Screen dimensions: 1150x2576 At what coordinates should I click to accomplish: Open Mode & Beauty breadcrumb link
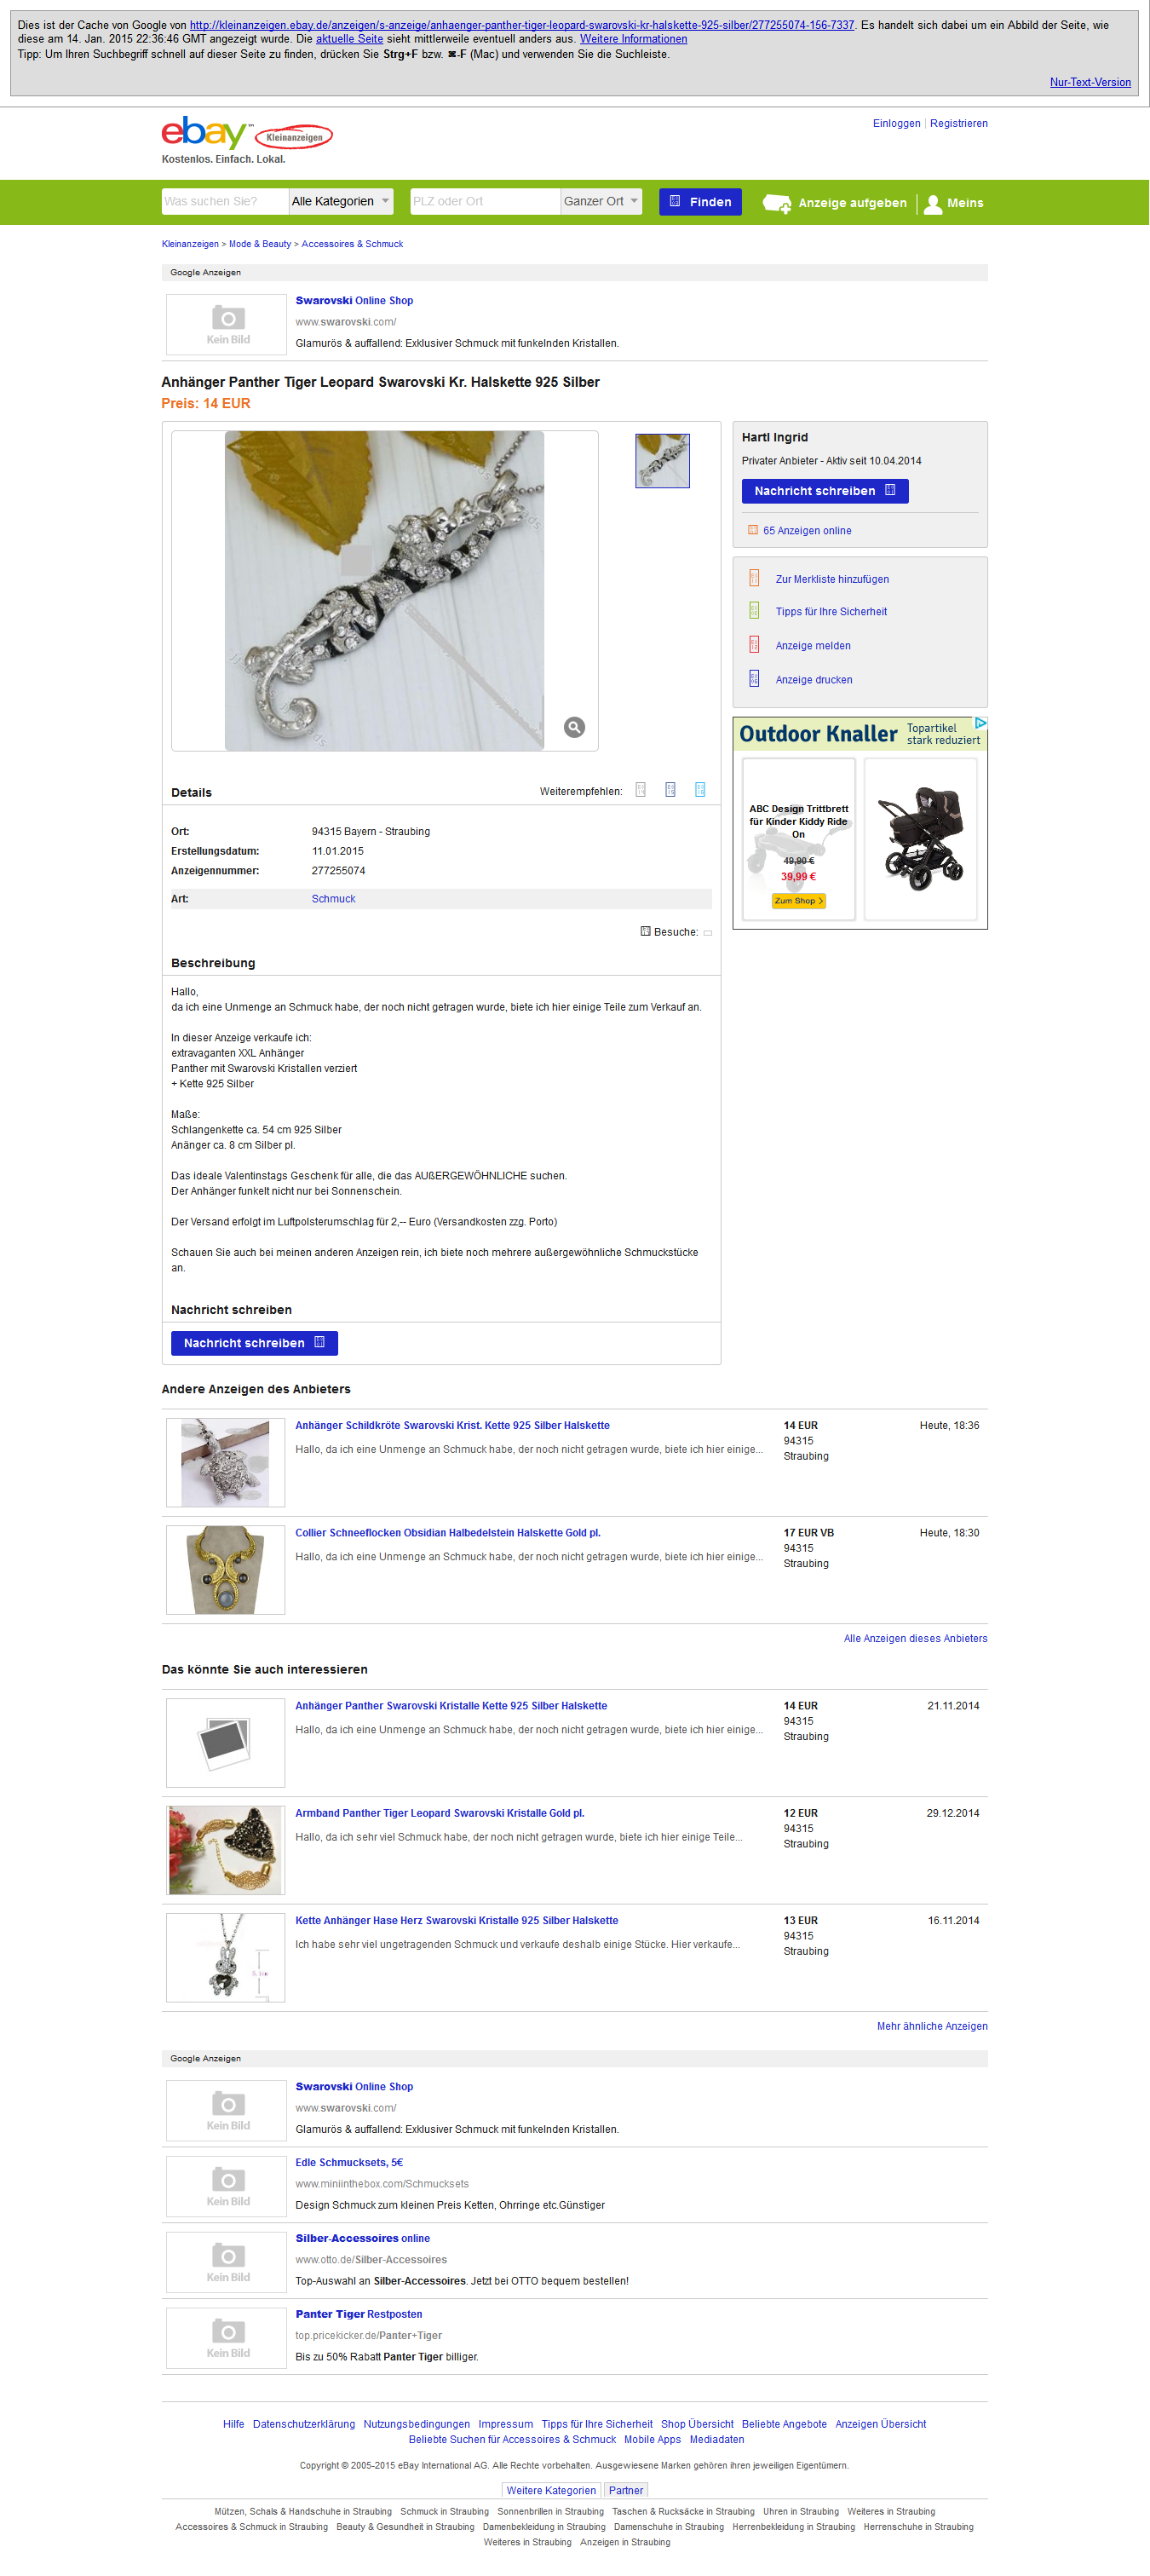tap(260, 244)
